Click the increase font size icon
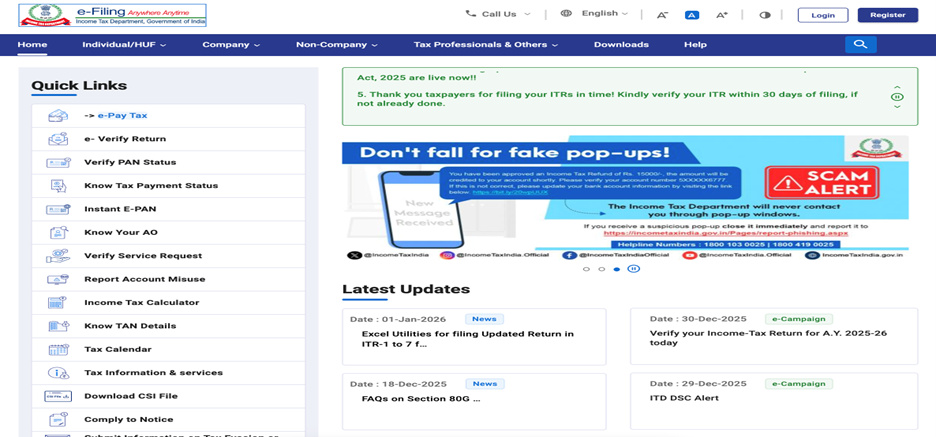The width and height of the screenshot is (936, 437). pos(721,15)
